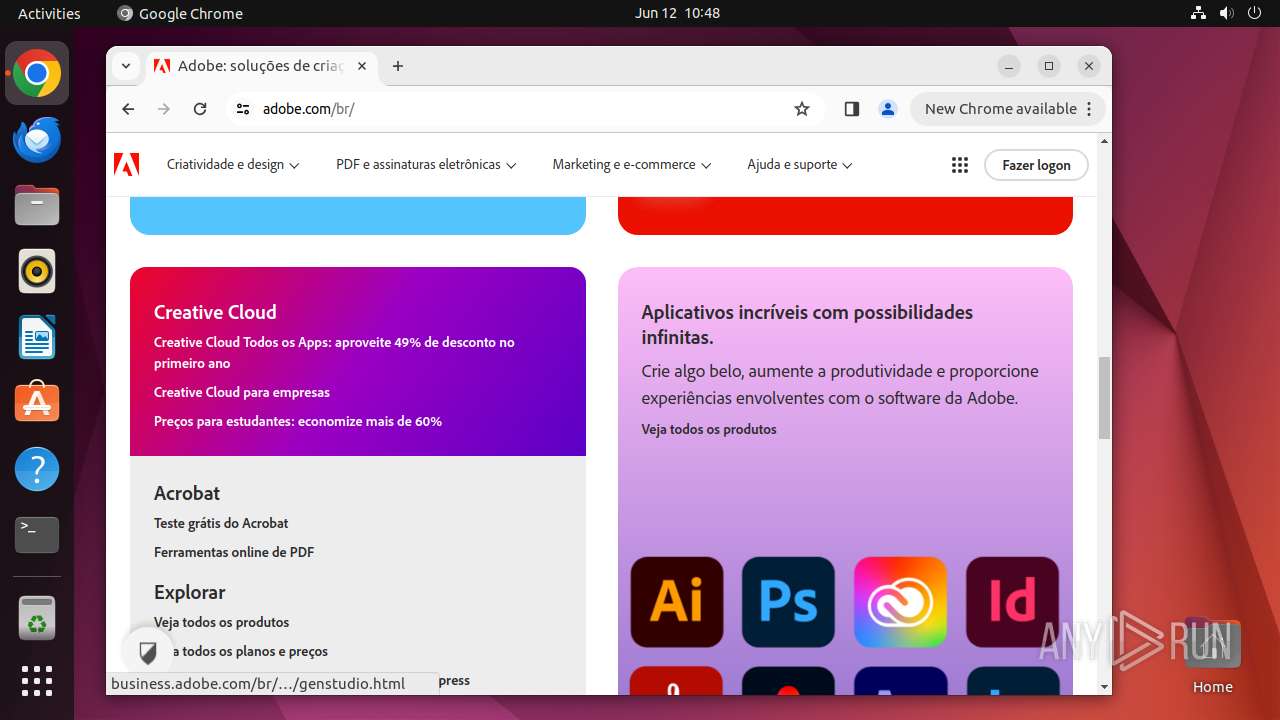Open Preços para estudantes link

pos(298,421)
